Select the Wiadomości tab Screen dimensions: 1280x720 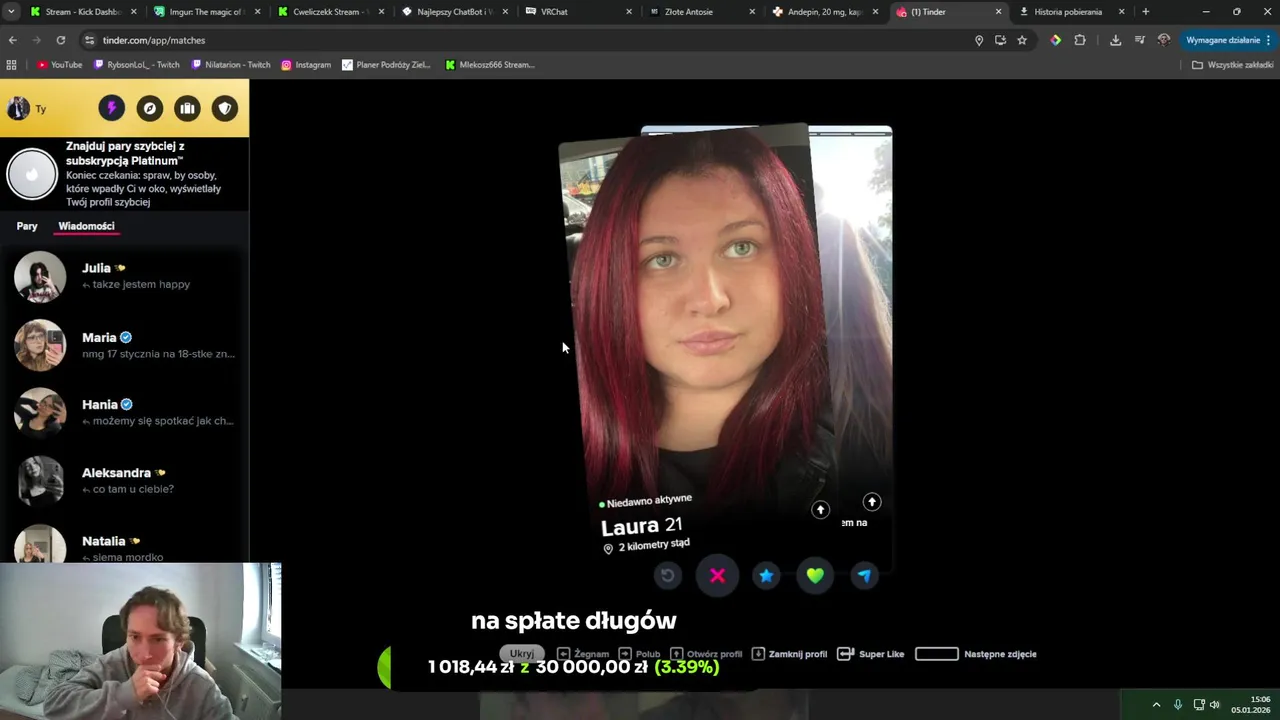click(x=86, y=226)
